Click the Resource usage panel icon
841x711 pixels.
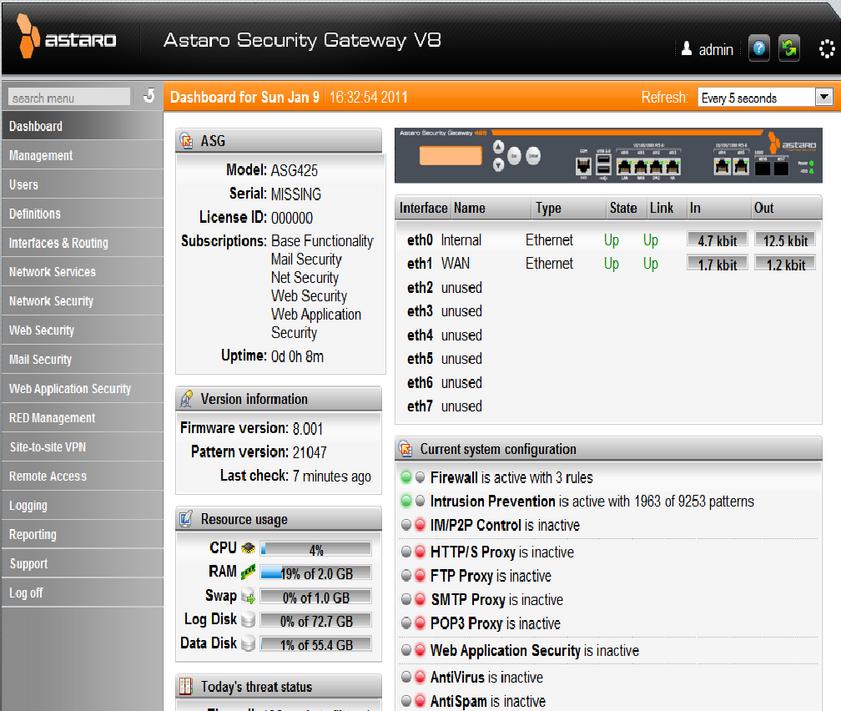coord(185,519)
